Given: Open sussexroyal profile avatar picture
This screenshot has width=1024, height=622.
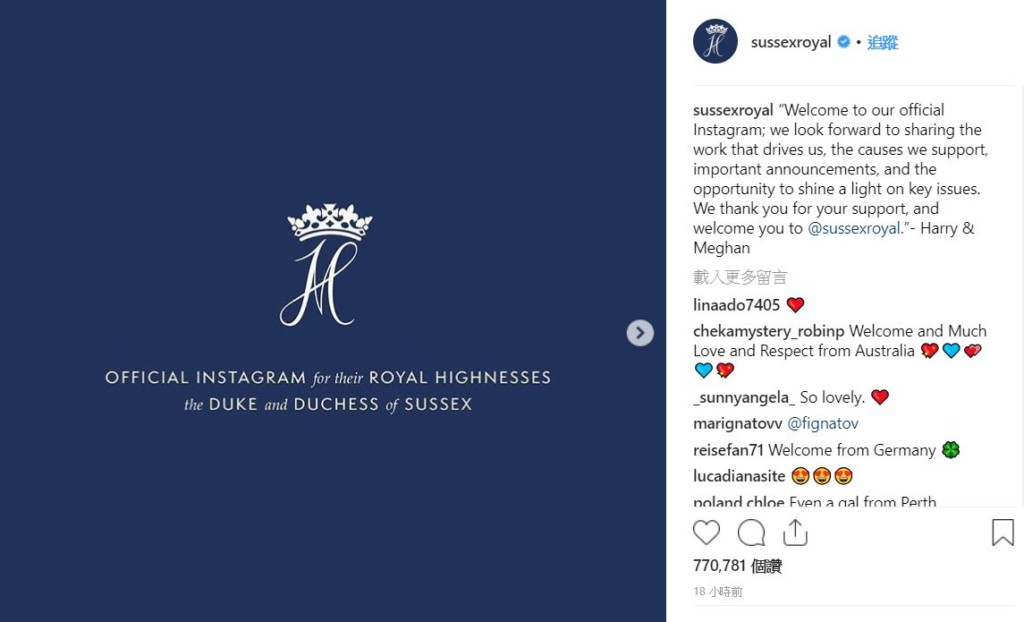Looking at the screenshot, I should [x=715, y=42].
